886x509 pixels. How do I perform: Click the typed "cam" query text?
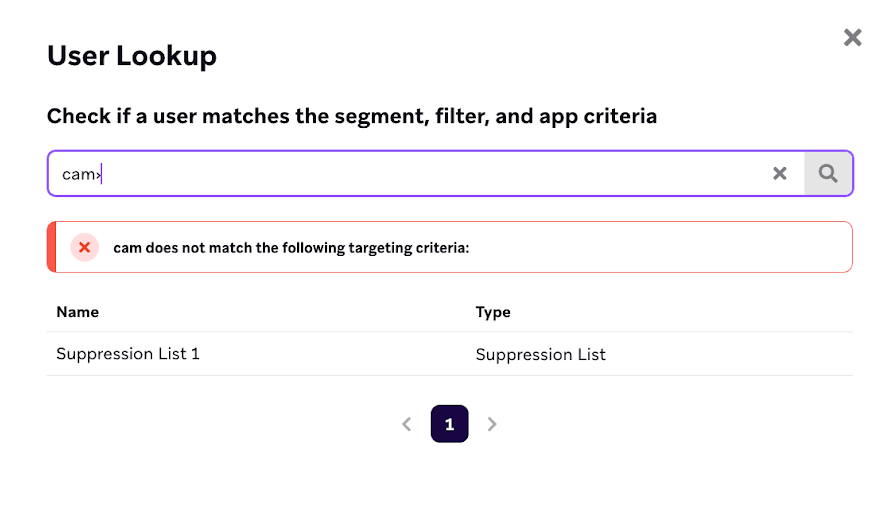(77, 174)
